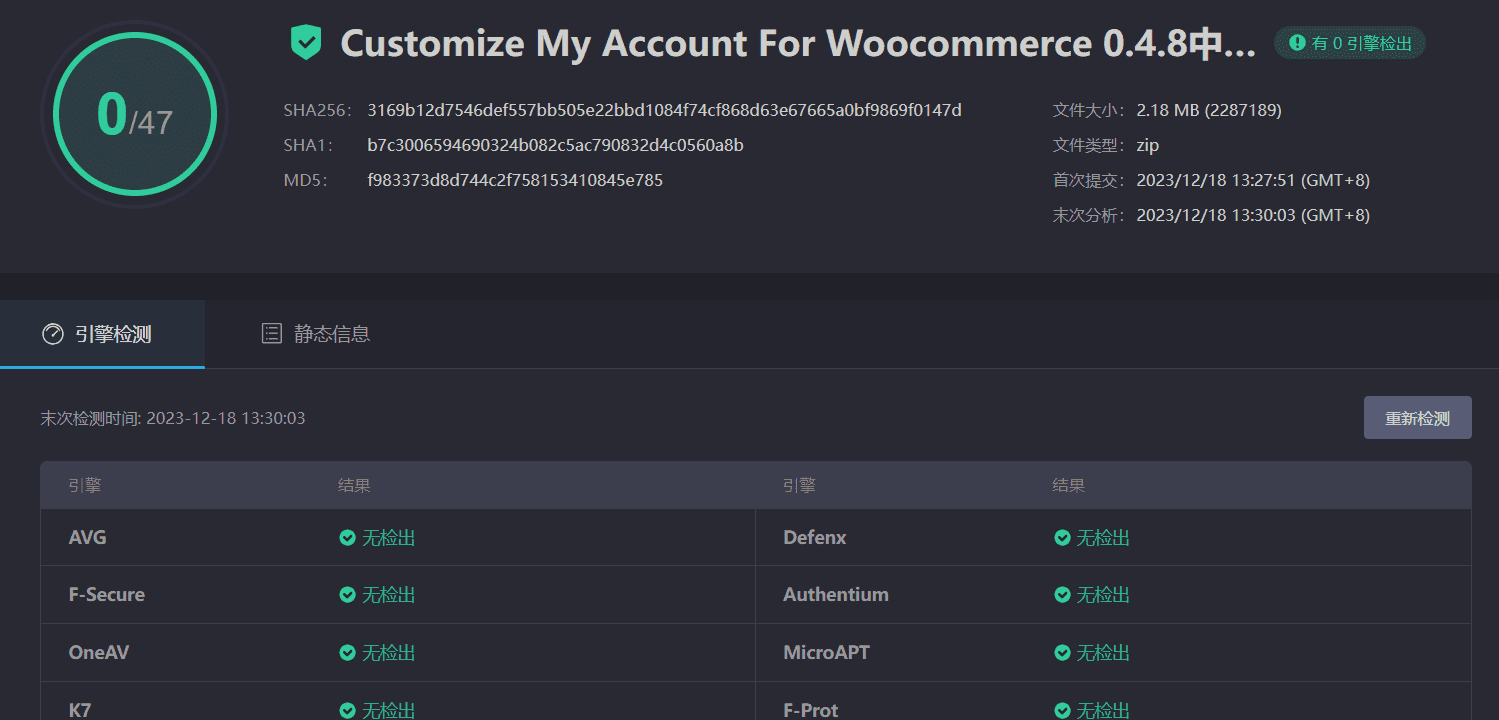Click the MicroAPT engine name

[827, 653]
